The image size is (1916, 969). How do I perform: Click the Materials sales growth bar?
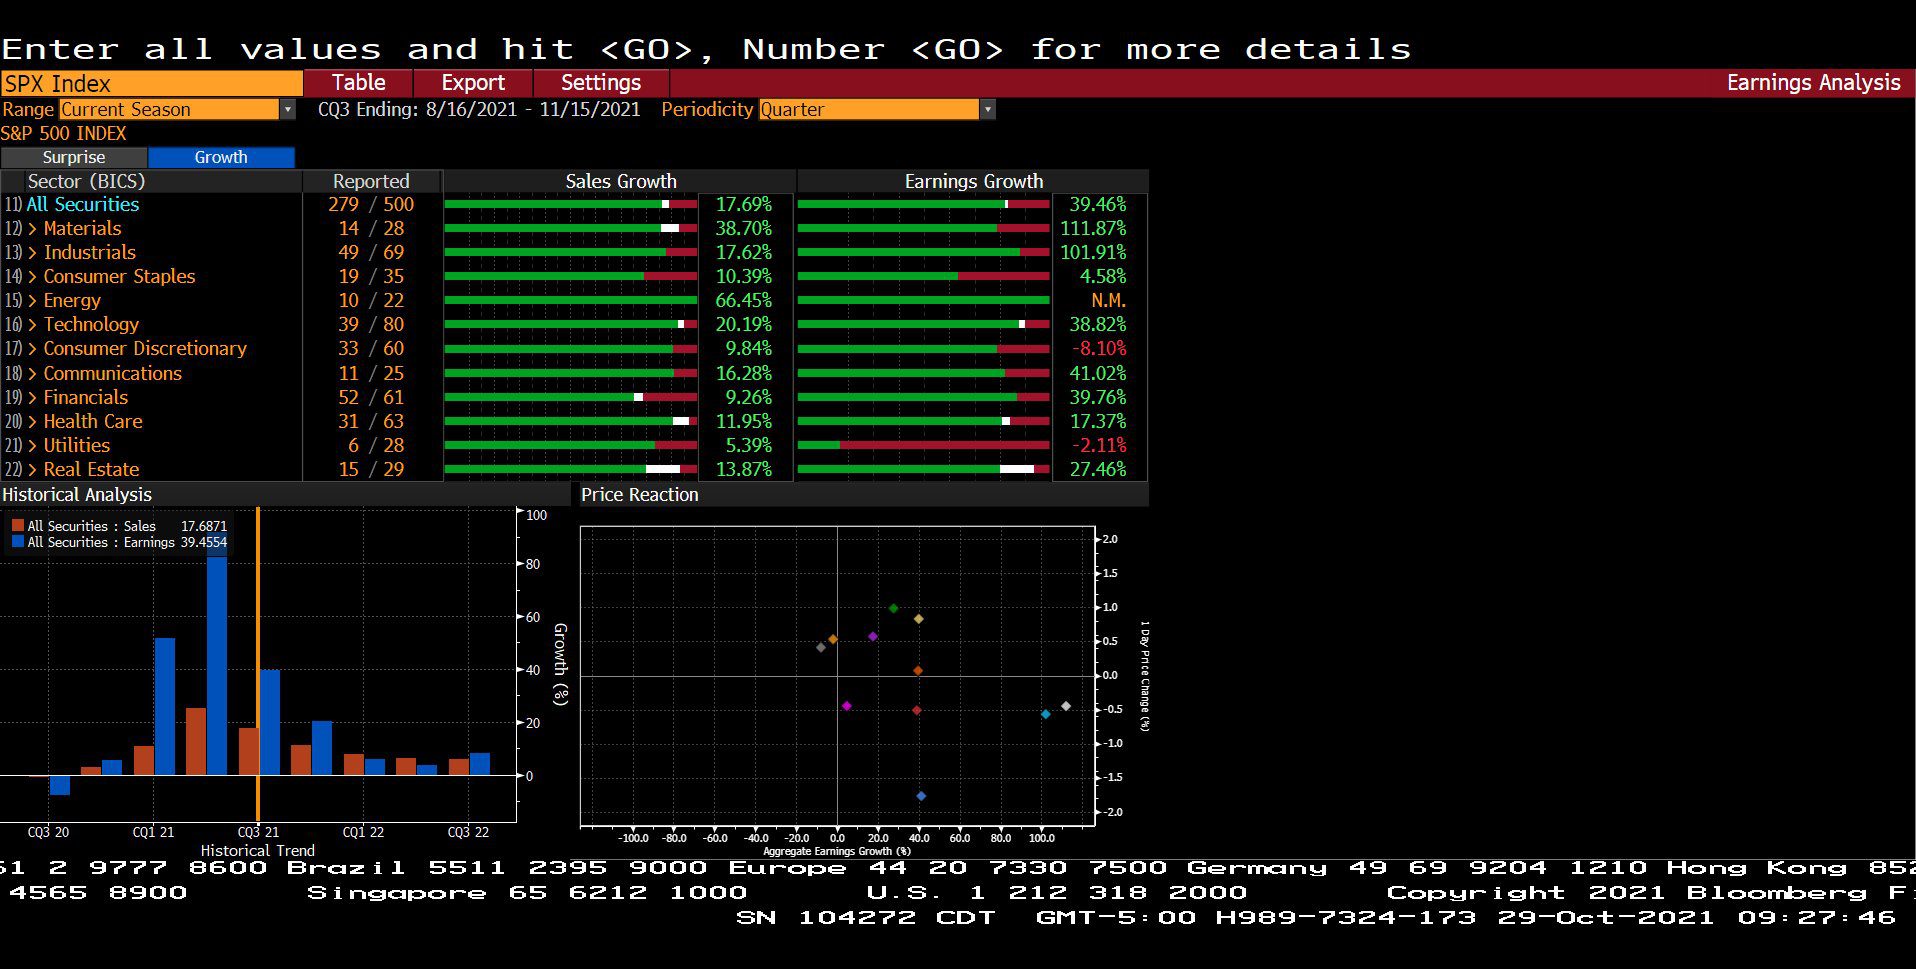click(571, 228)
